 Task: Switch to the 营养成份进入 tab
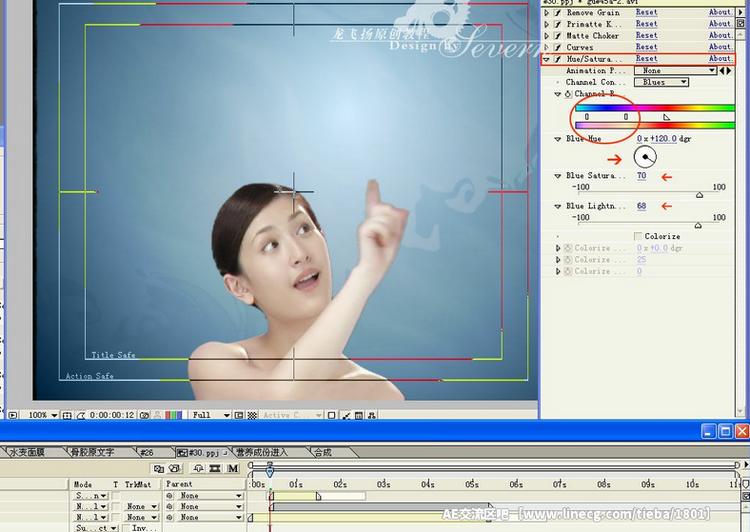(x=263, y=452)
